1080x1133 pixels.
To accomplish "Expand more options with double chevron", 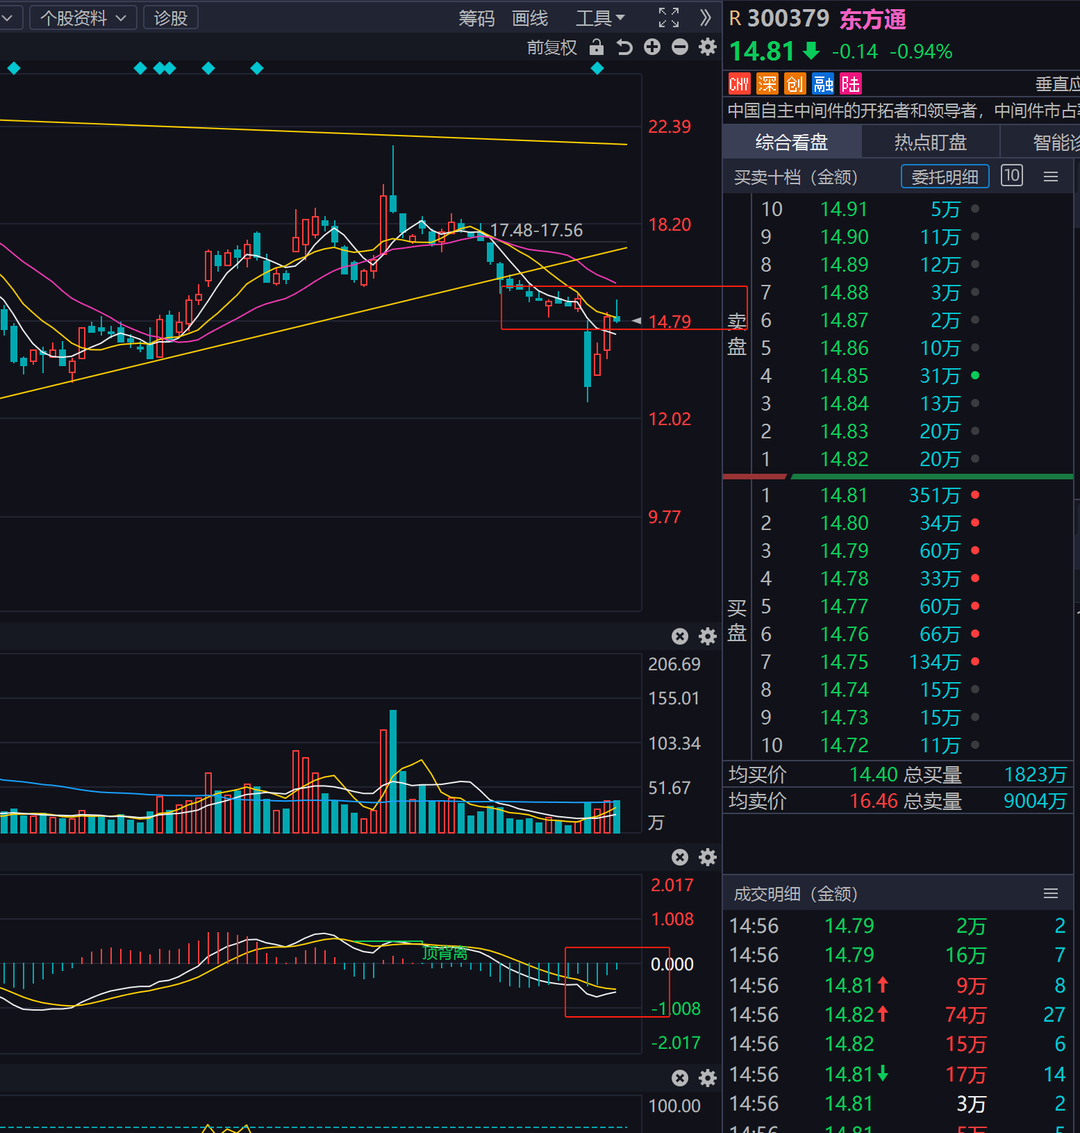I will [706, 18].
